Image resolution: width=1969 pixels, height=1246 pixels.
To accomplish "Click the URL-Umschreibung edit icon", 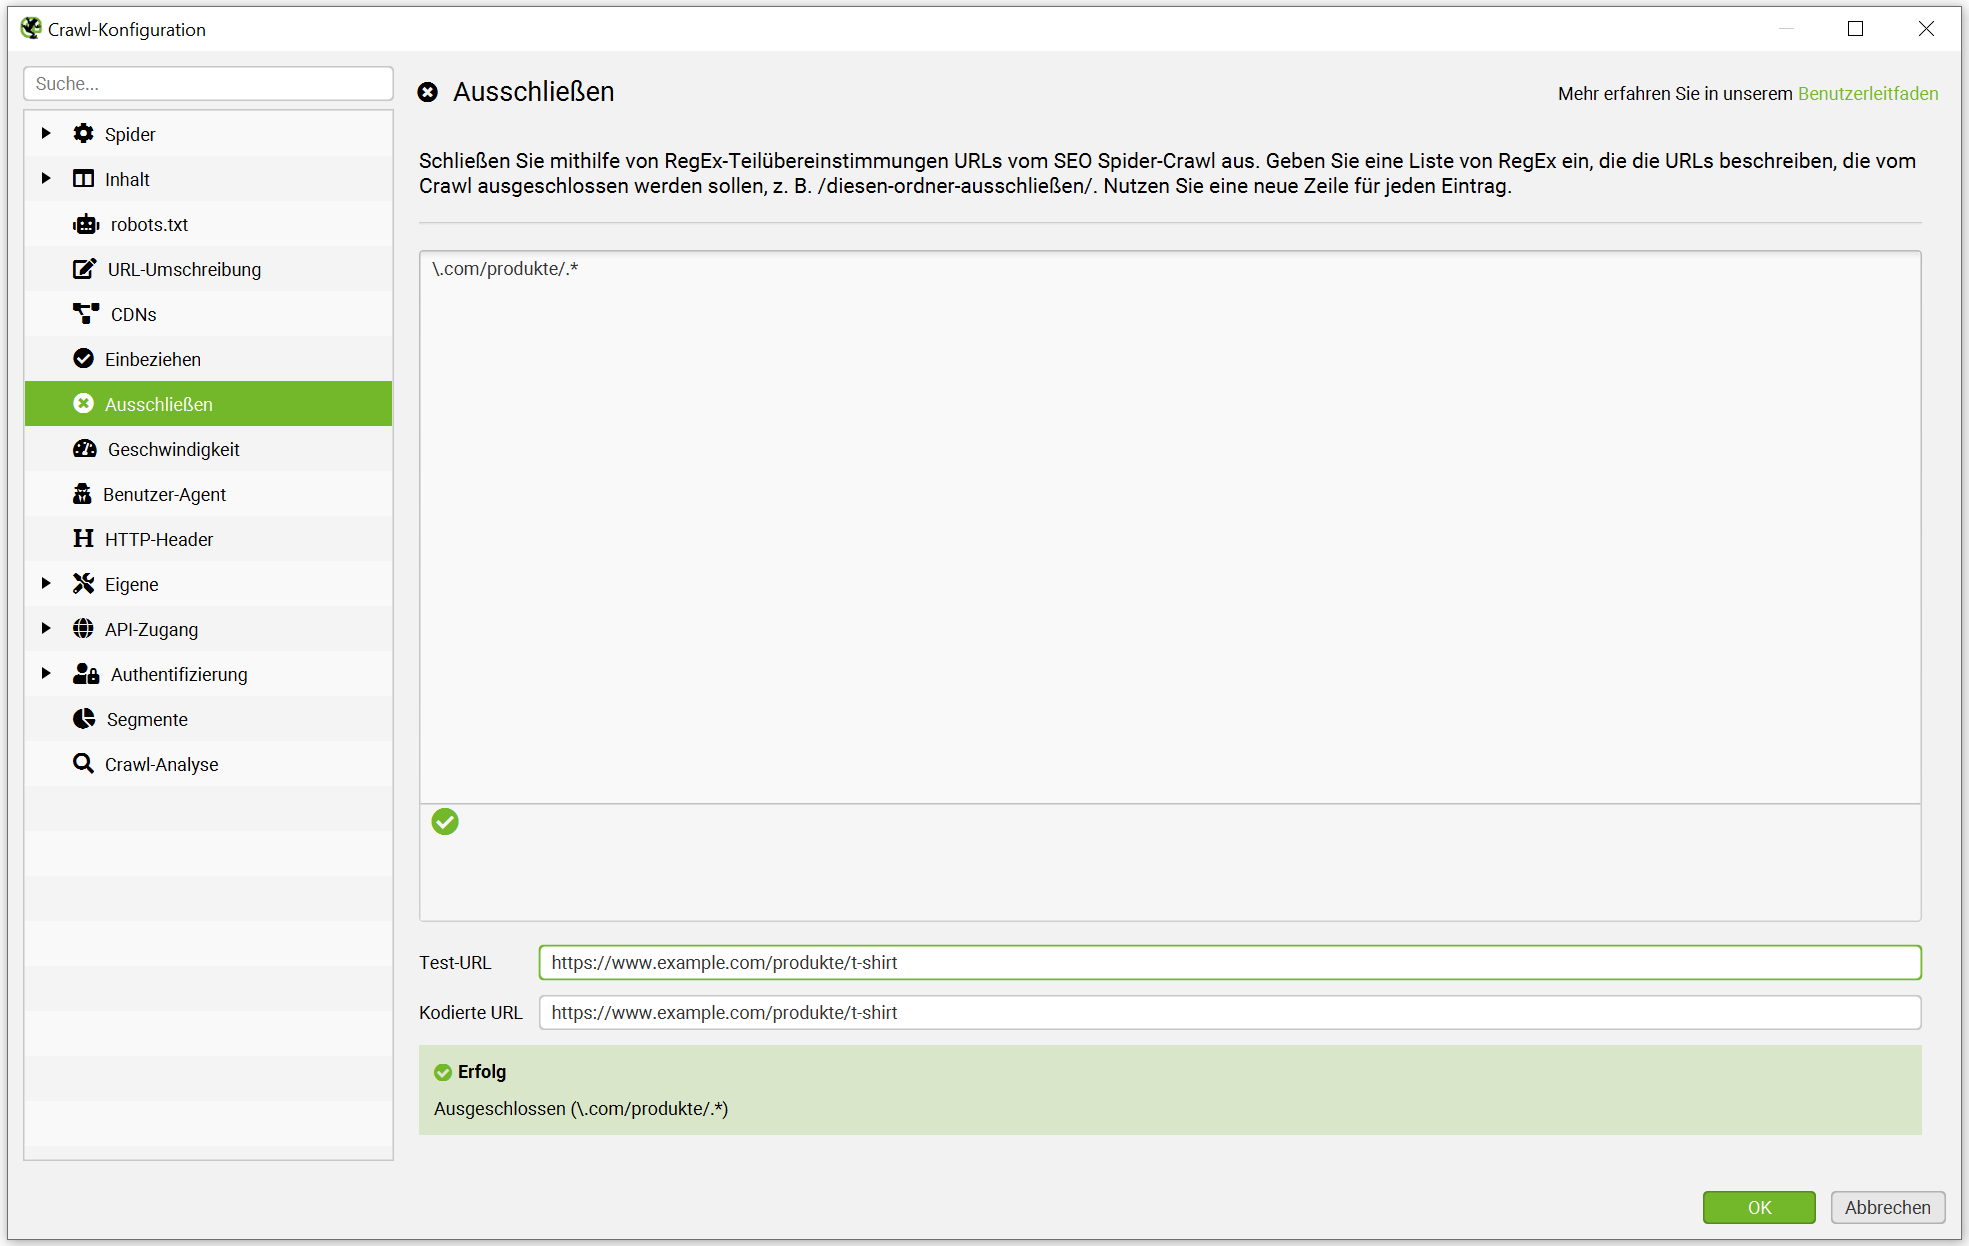I will point(85,269).
